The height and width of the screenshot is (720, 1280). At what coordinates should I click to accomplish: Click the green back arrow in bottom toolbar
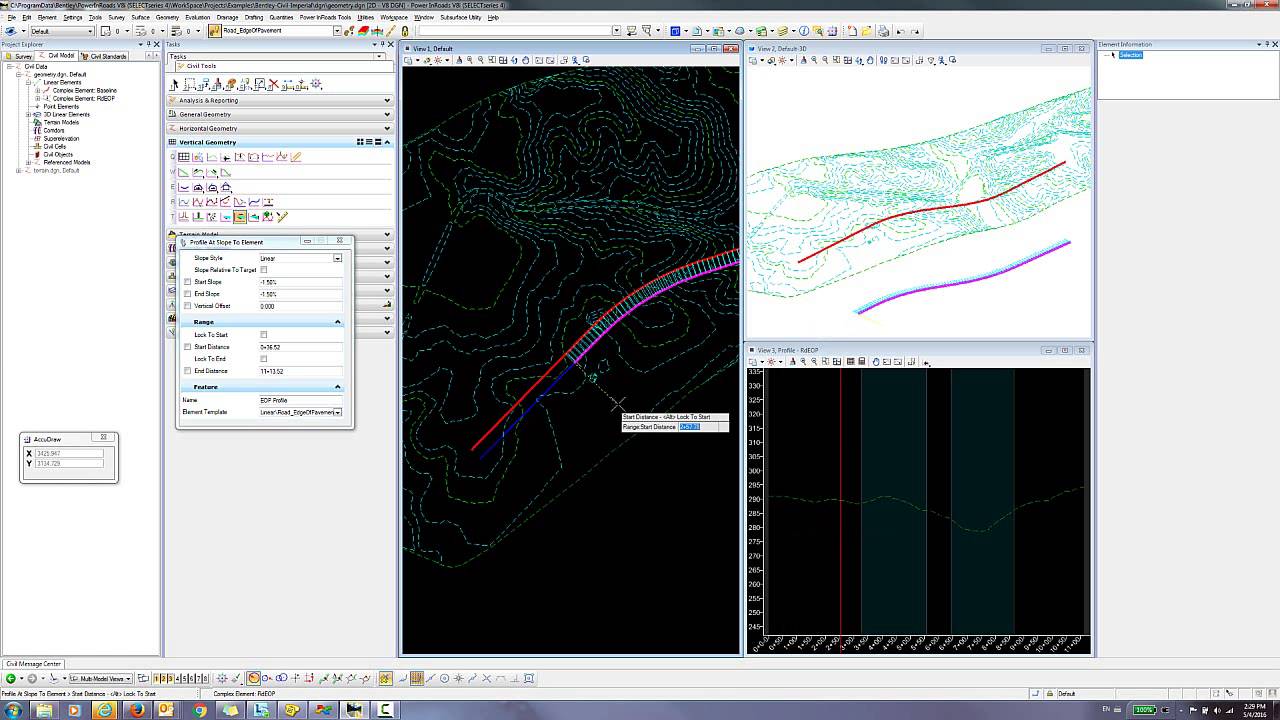tap(10, 678)
